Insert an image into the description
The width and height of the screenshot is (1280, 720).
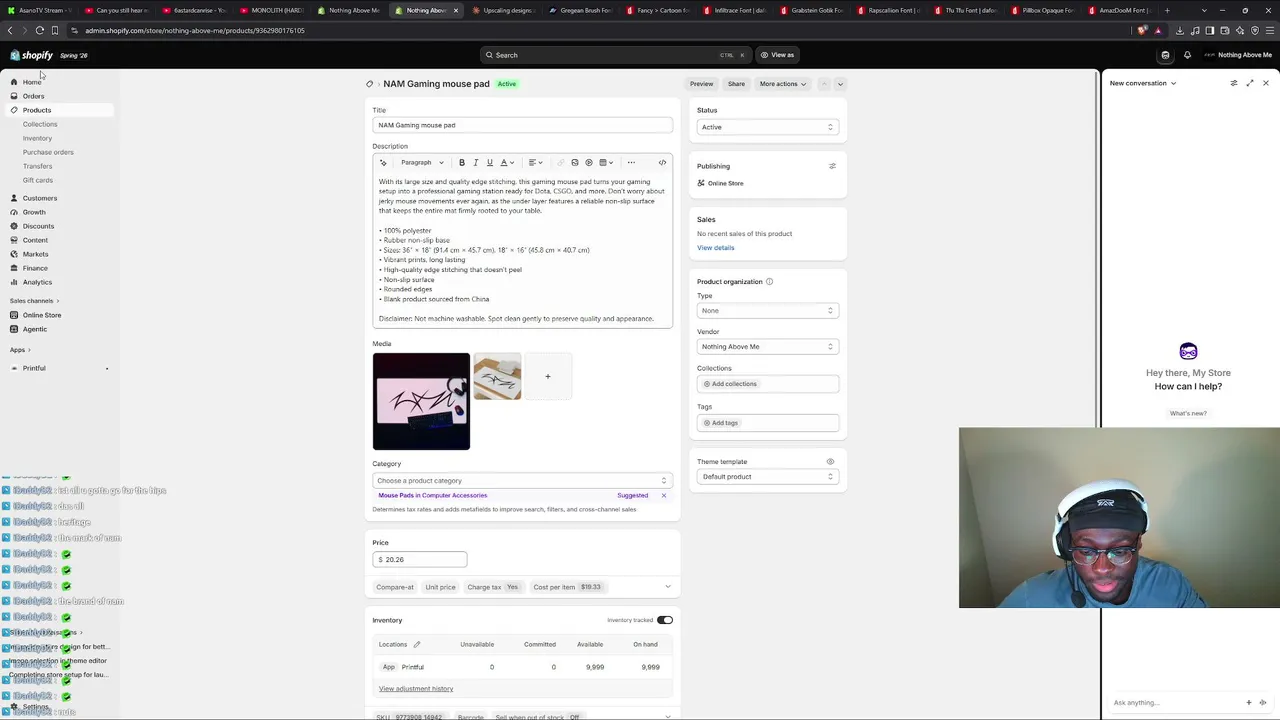(x=574, y=162)
